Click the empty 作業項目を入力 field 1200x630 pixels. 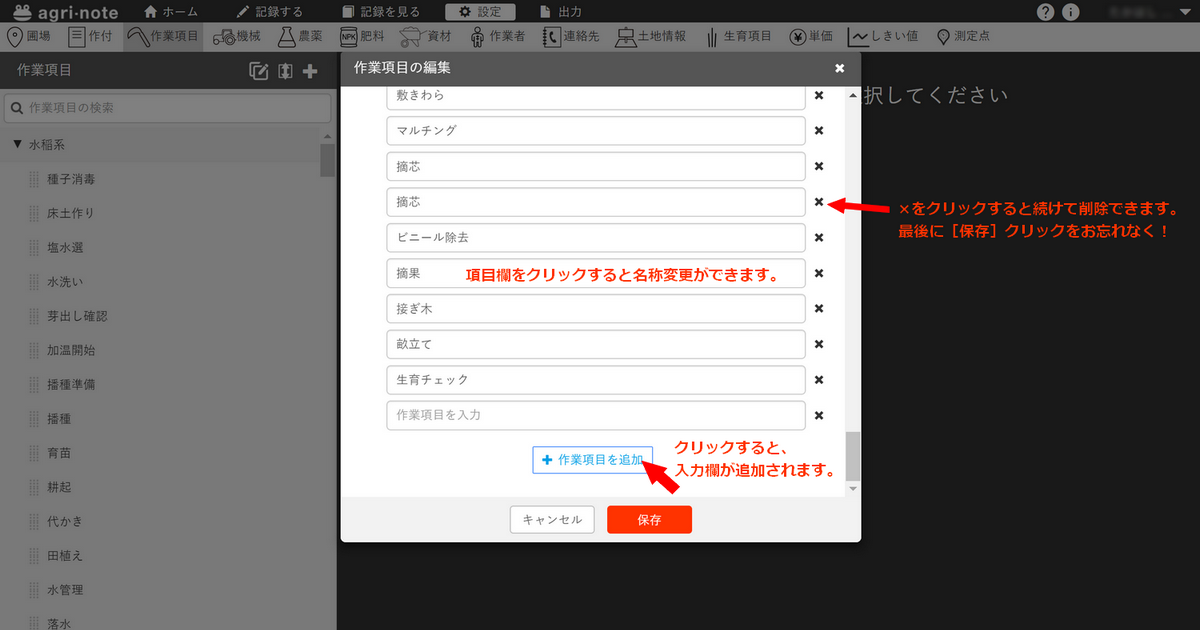pyautogui.click(x=595, y=415)
